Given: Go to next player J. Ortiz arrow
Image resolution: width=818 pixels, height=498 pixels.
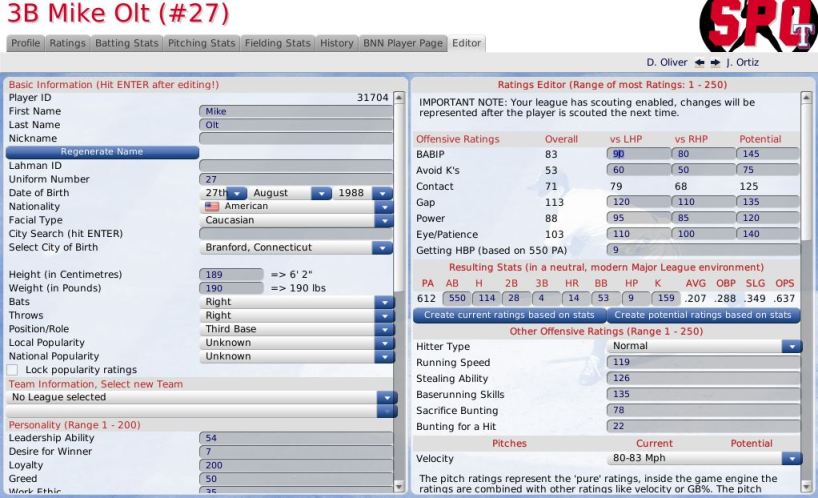Looking at the screenshot, I should coord(715,63).
